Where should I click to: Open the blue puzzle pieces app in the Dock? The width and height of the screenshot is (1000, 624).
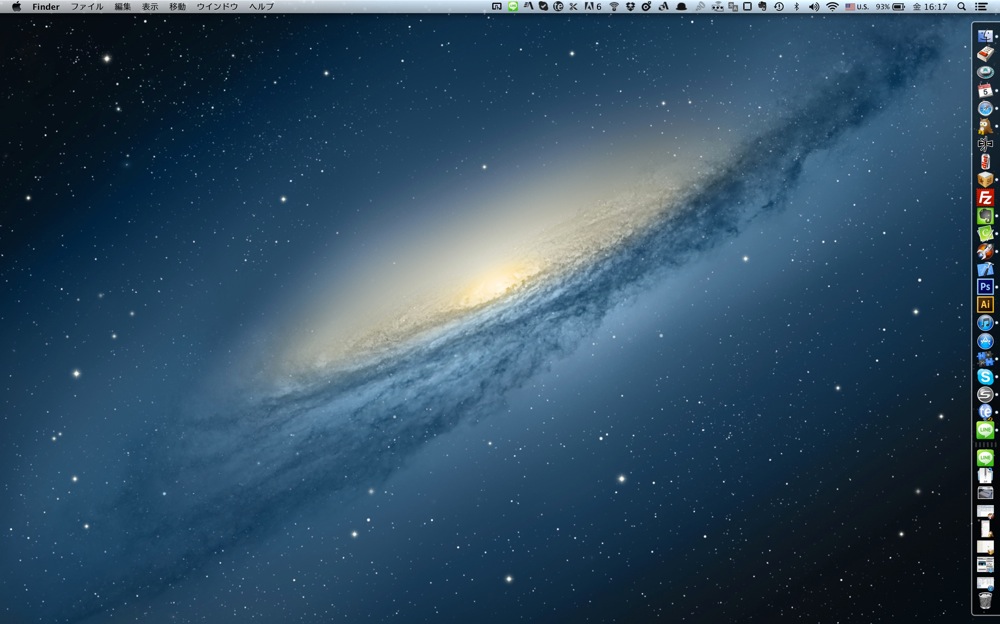click(x=985, y=358)
